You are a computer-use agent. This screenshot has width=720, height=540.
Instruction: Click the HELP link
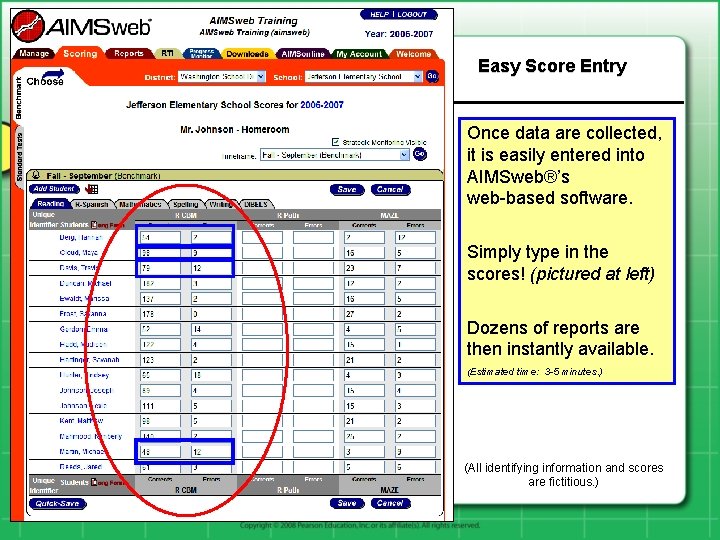(379, 14)
